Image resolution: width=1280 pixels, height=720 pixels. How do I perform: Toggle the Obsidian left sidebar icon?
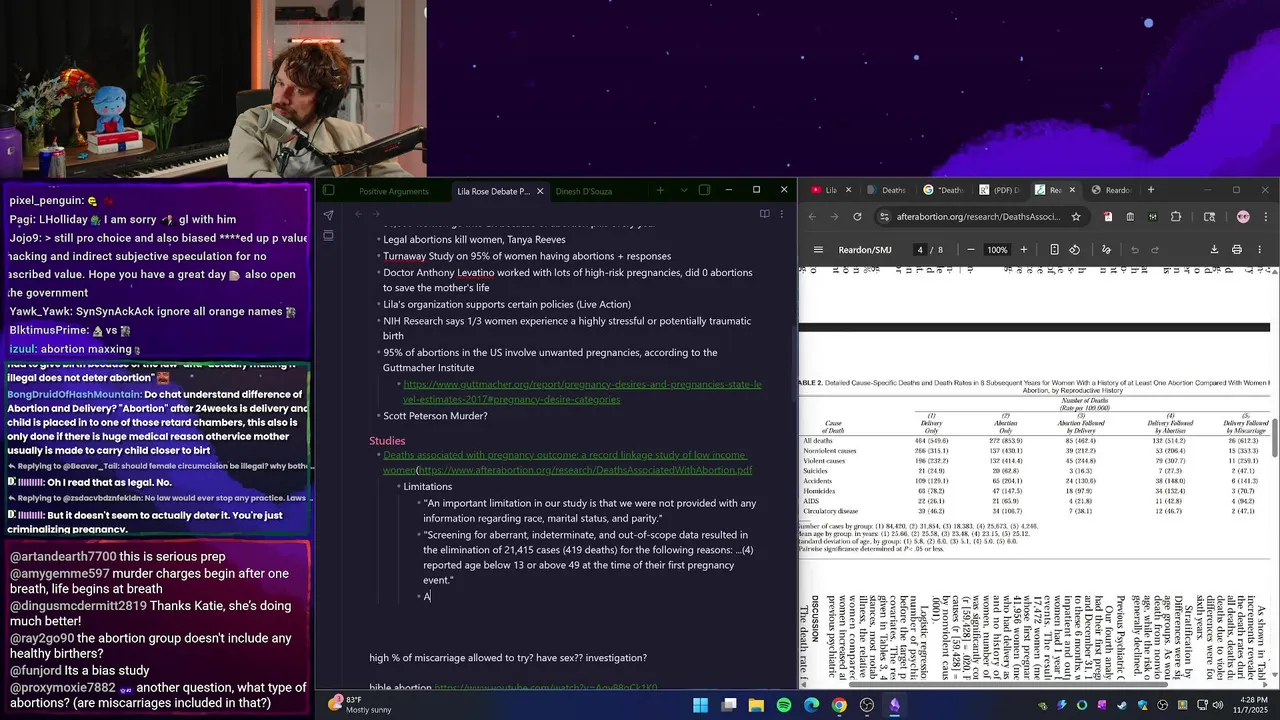pyautogui.click(x=329, y=190)
